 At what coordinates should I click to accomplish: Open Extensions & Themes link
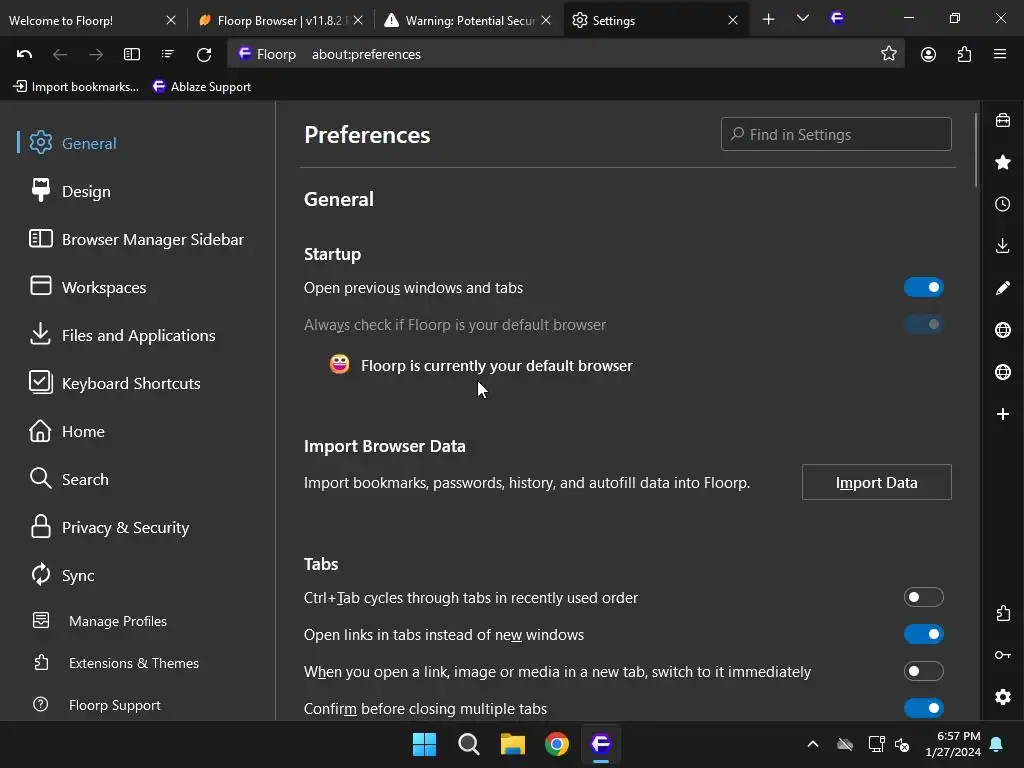click(134, 663)
